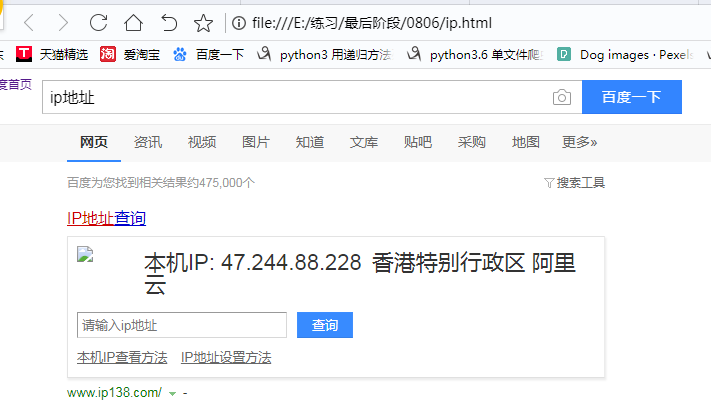Open IP地址设置方法 link
Screen dimensions: 711x415
[x=226, y=357]
